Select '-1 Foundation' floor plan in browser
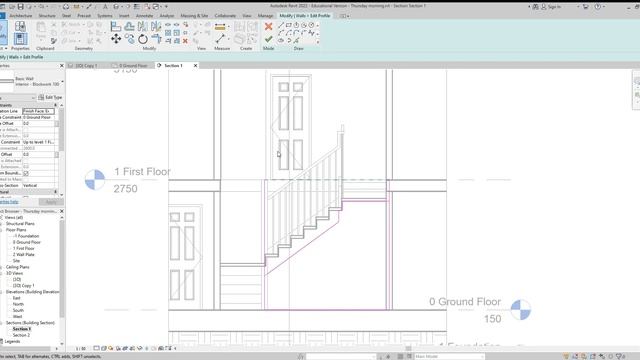The height and width of the screenshot is (360, 640). click(27, 236)
